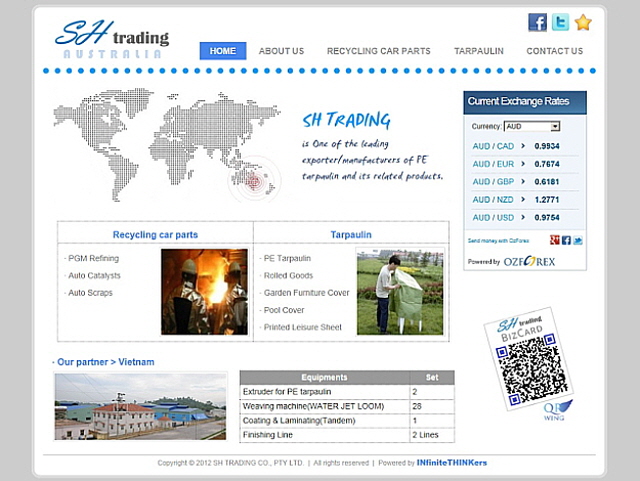Image resolution: width=640 pixels, height=481 pixels.
Task: Open the Facebook icon in the header
Action: 538,22
